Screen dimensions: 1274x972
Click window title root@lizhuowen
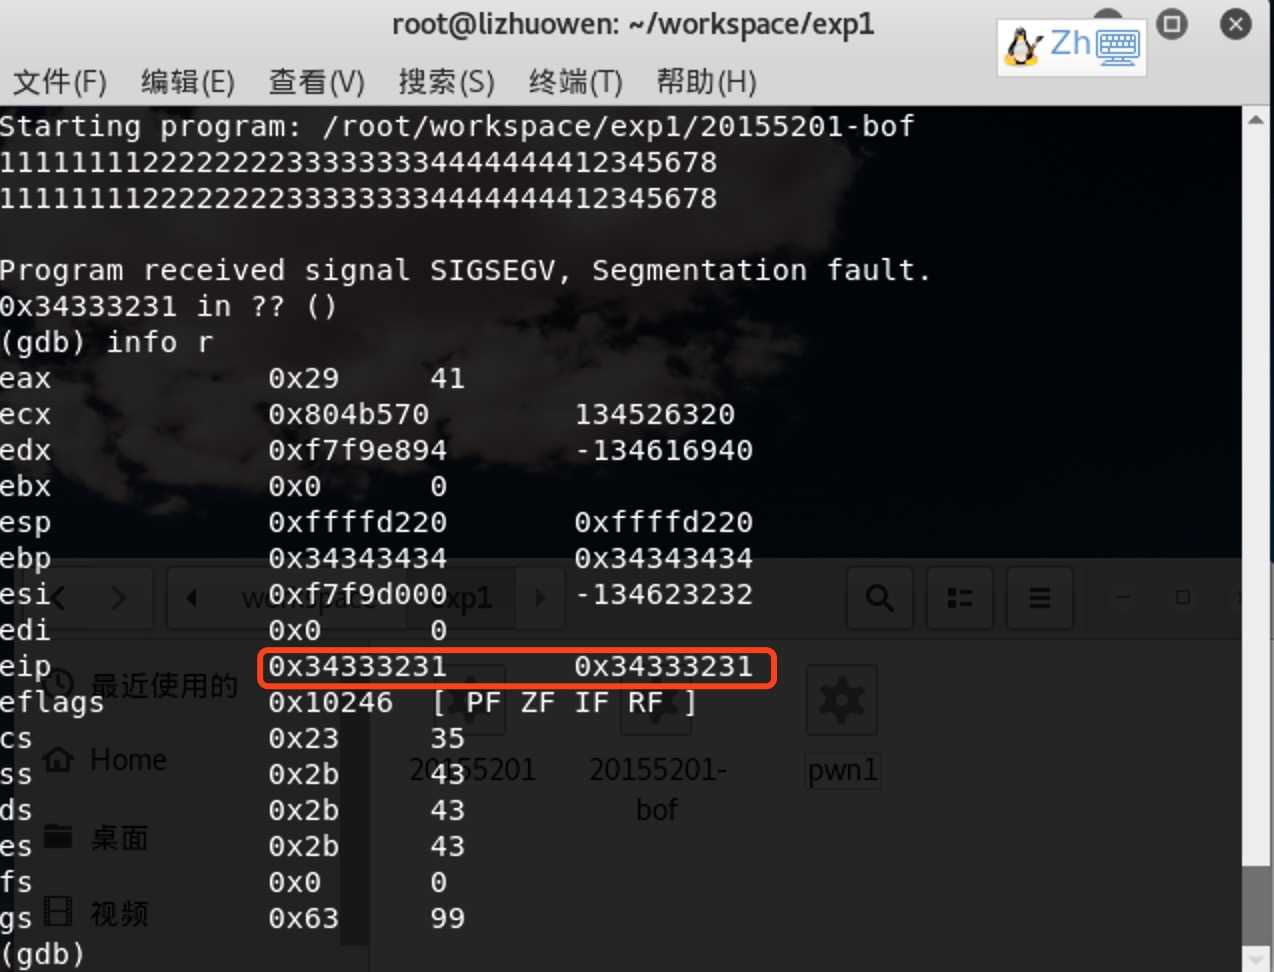tap(633, 24)
